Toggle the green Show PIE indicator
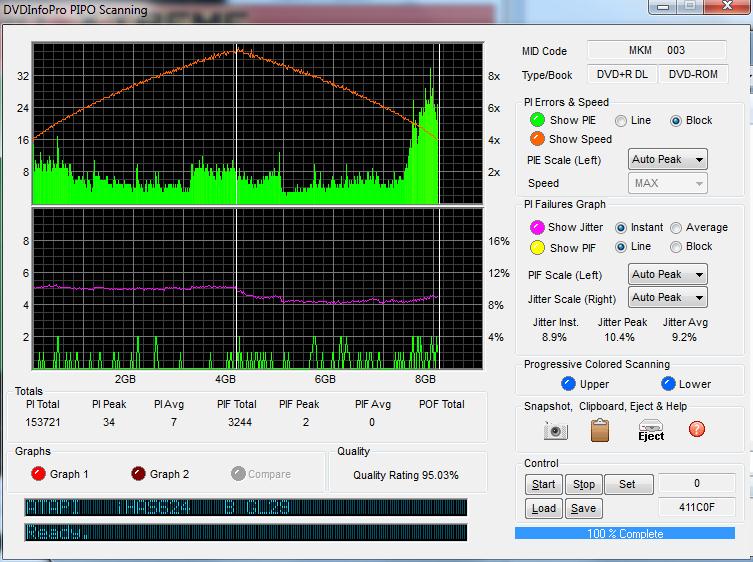753x562 pixels. [537, 120]
